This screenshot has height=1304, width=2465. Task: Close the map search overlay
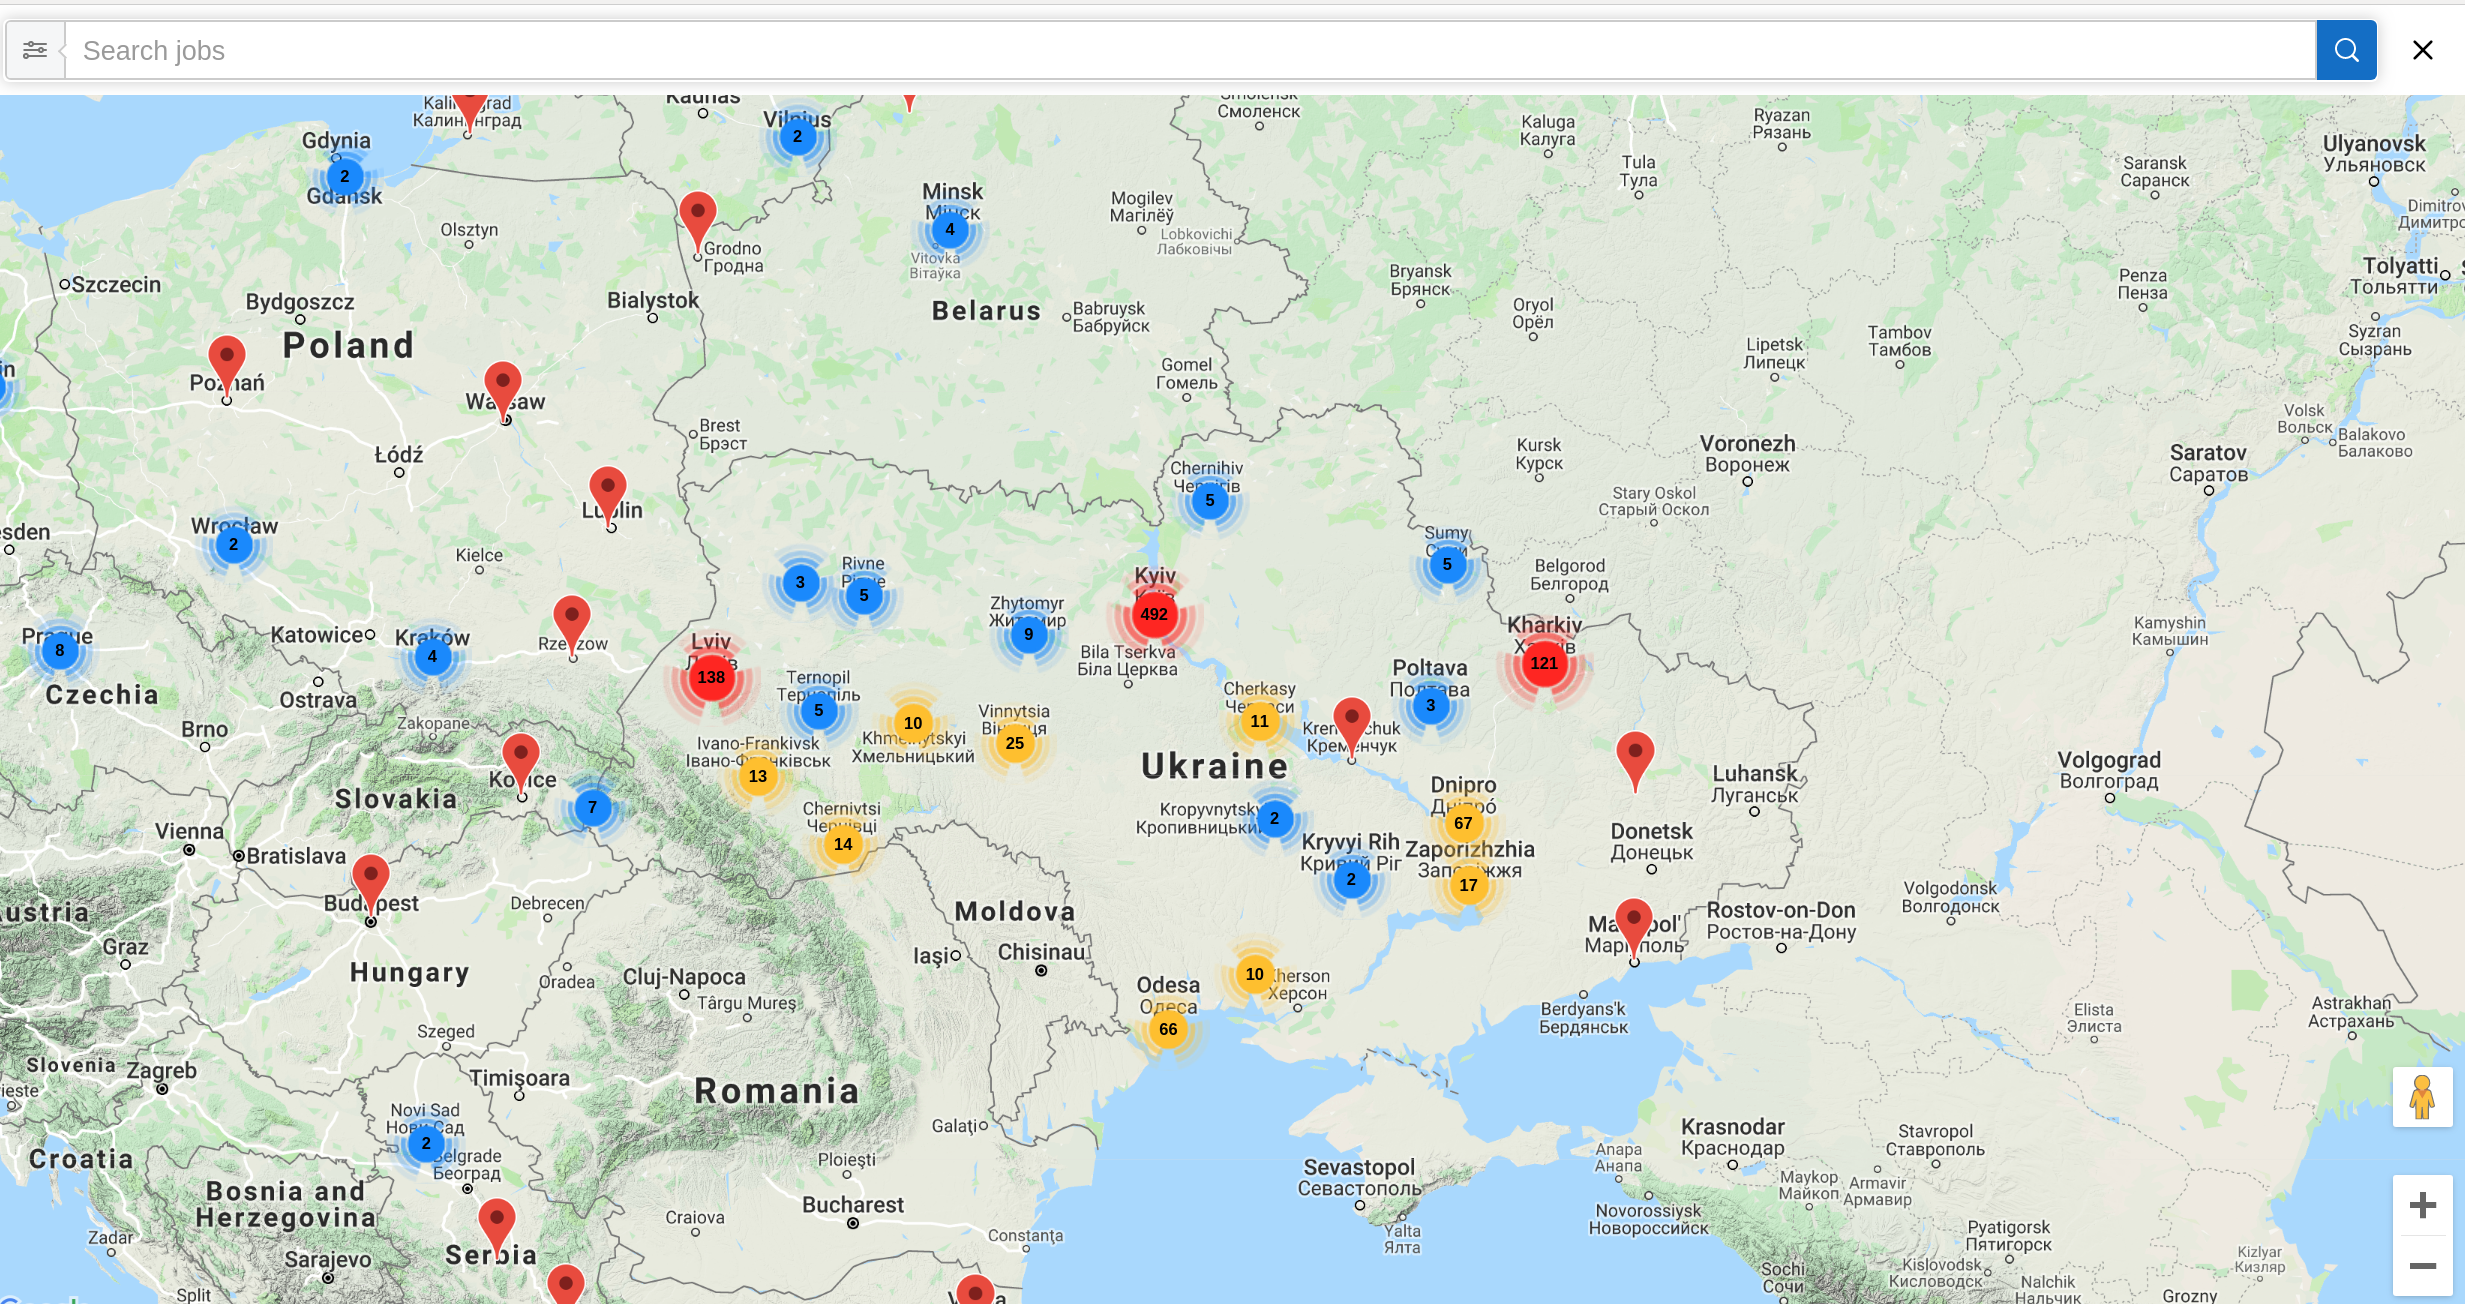[x=2422, y=50]
